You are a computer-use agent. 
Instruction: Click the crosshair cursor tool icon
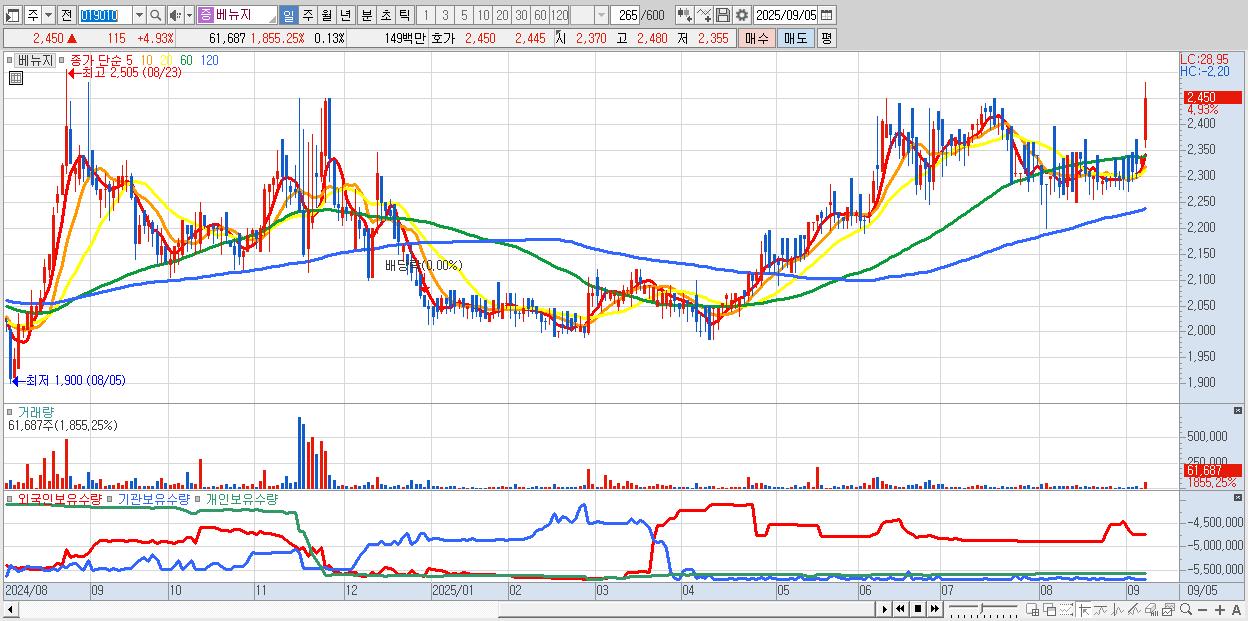(1084, 609)
